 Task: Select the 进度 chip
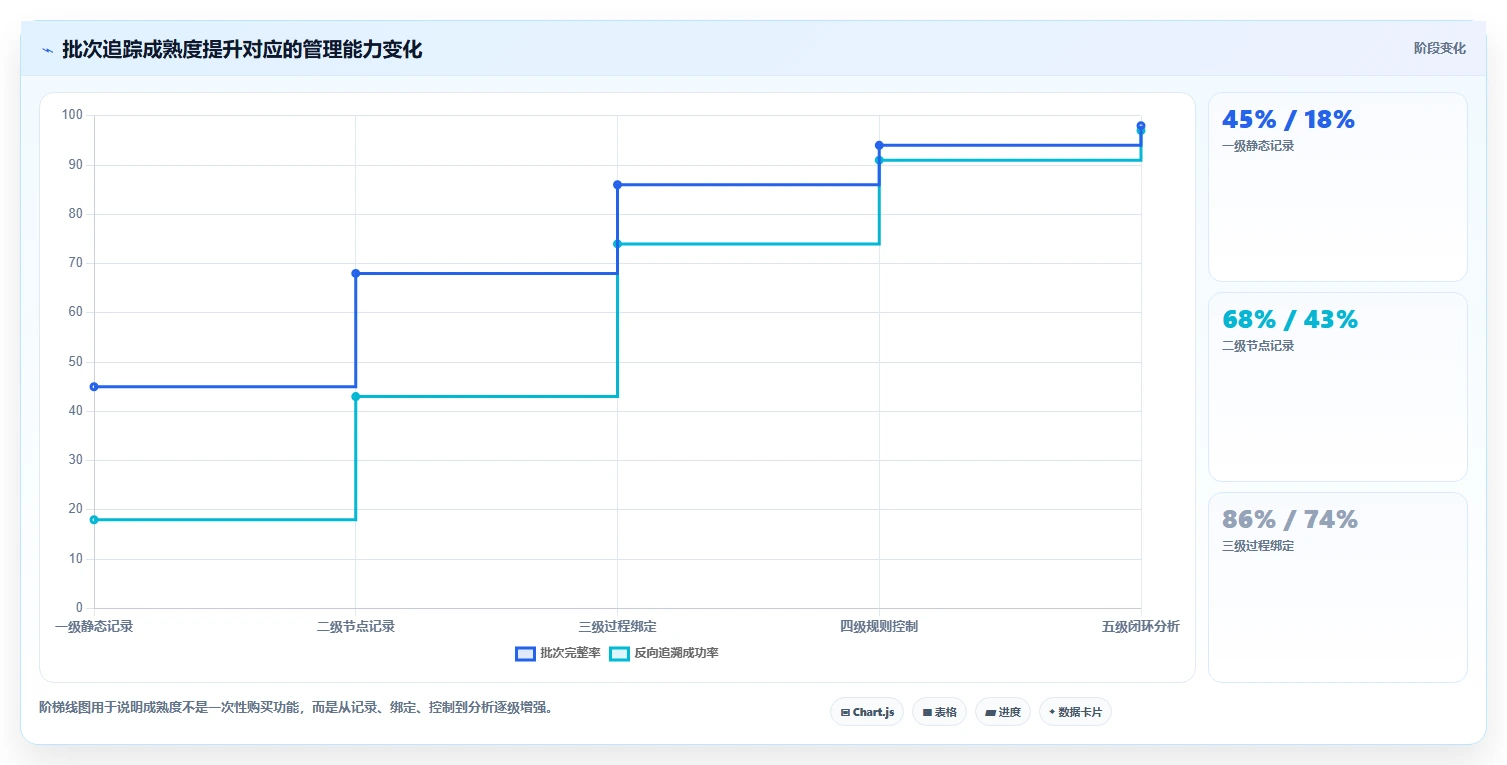point(1003,712)
